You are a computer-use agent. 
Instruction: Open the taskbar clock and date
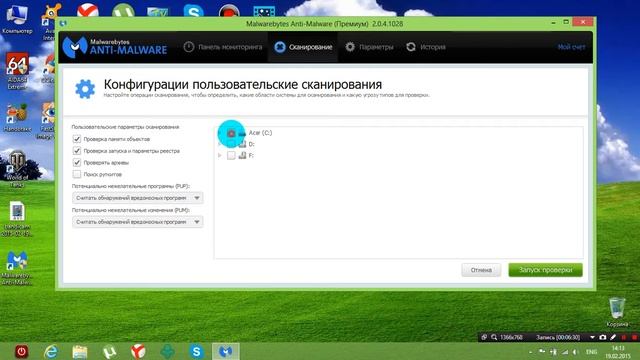618,352
